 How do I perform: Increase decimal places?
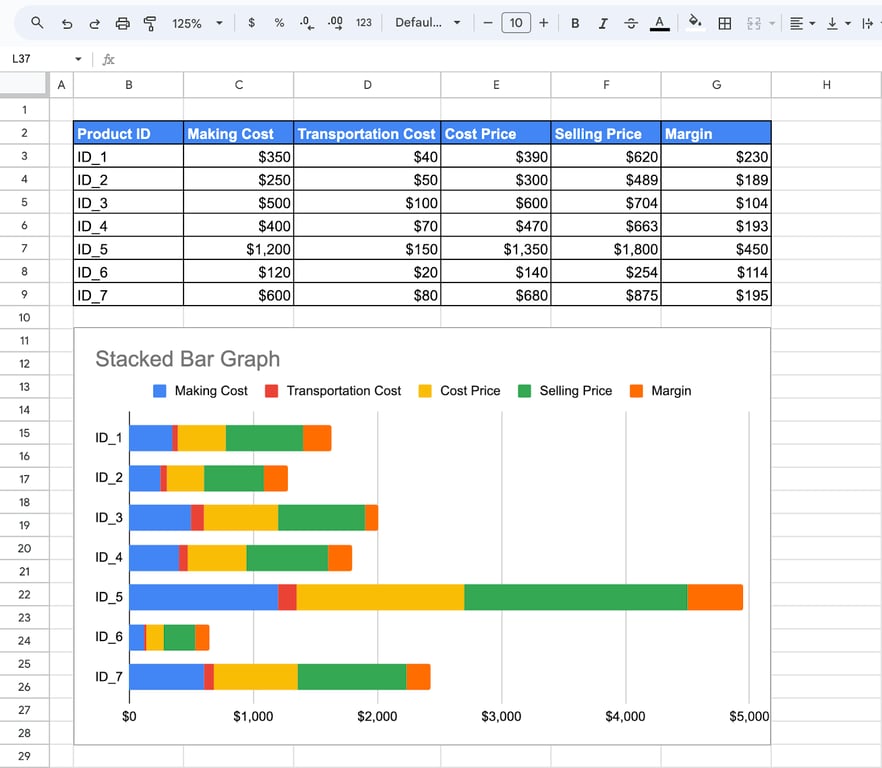(x=335, y=23)
